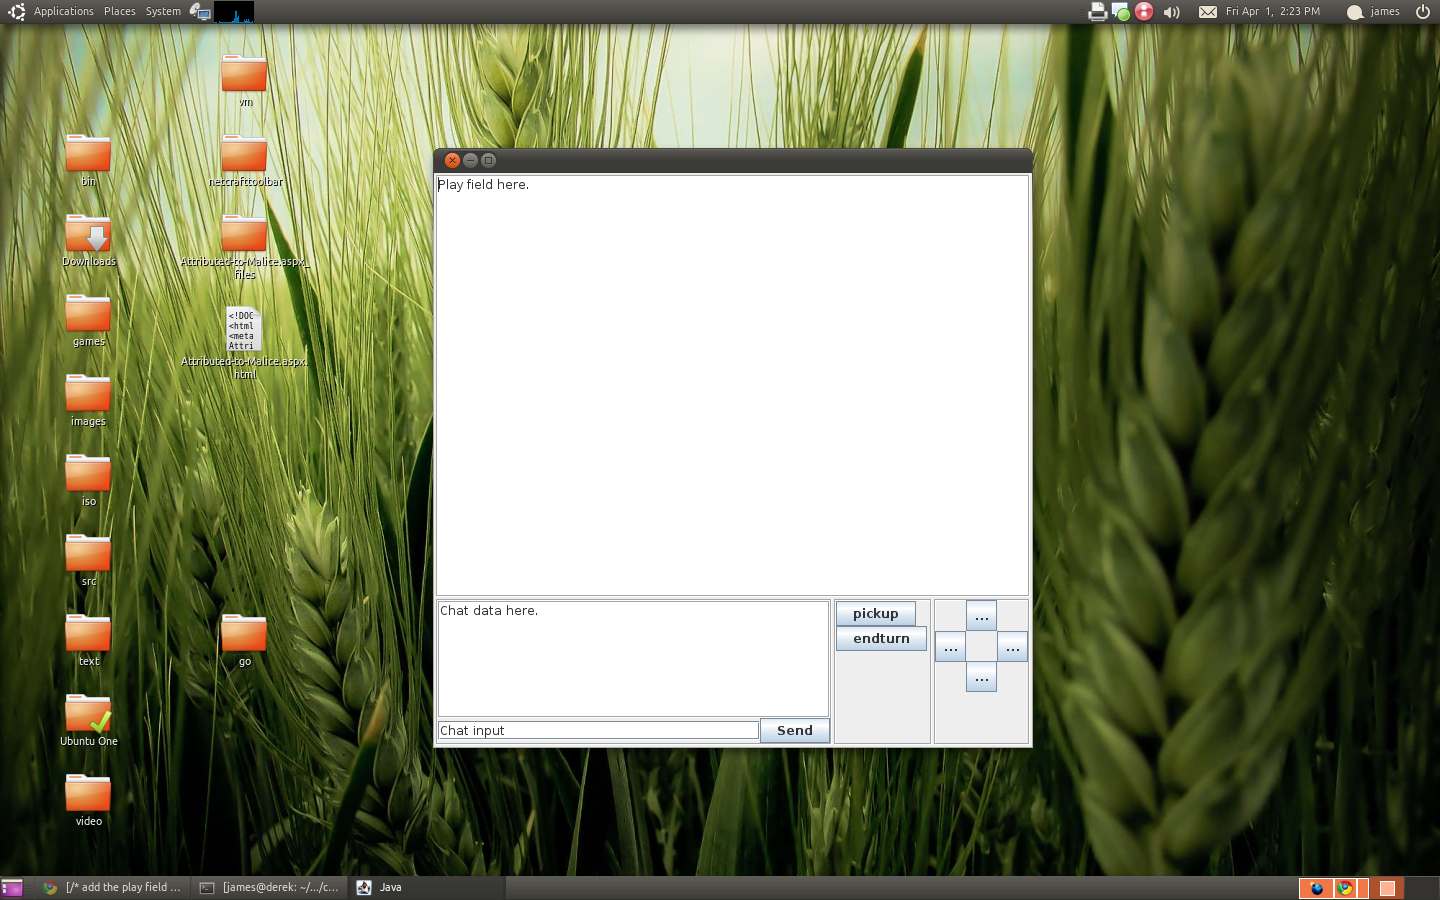The height and width of the screenshot is (900, 1440).
Task: Open the System menu
Action: [163, 11]
